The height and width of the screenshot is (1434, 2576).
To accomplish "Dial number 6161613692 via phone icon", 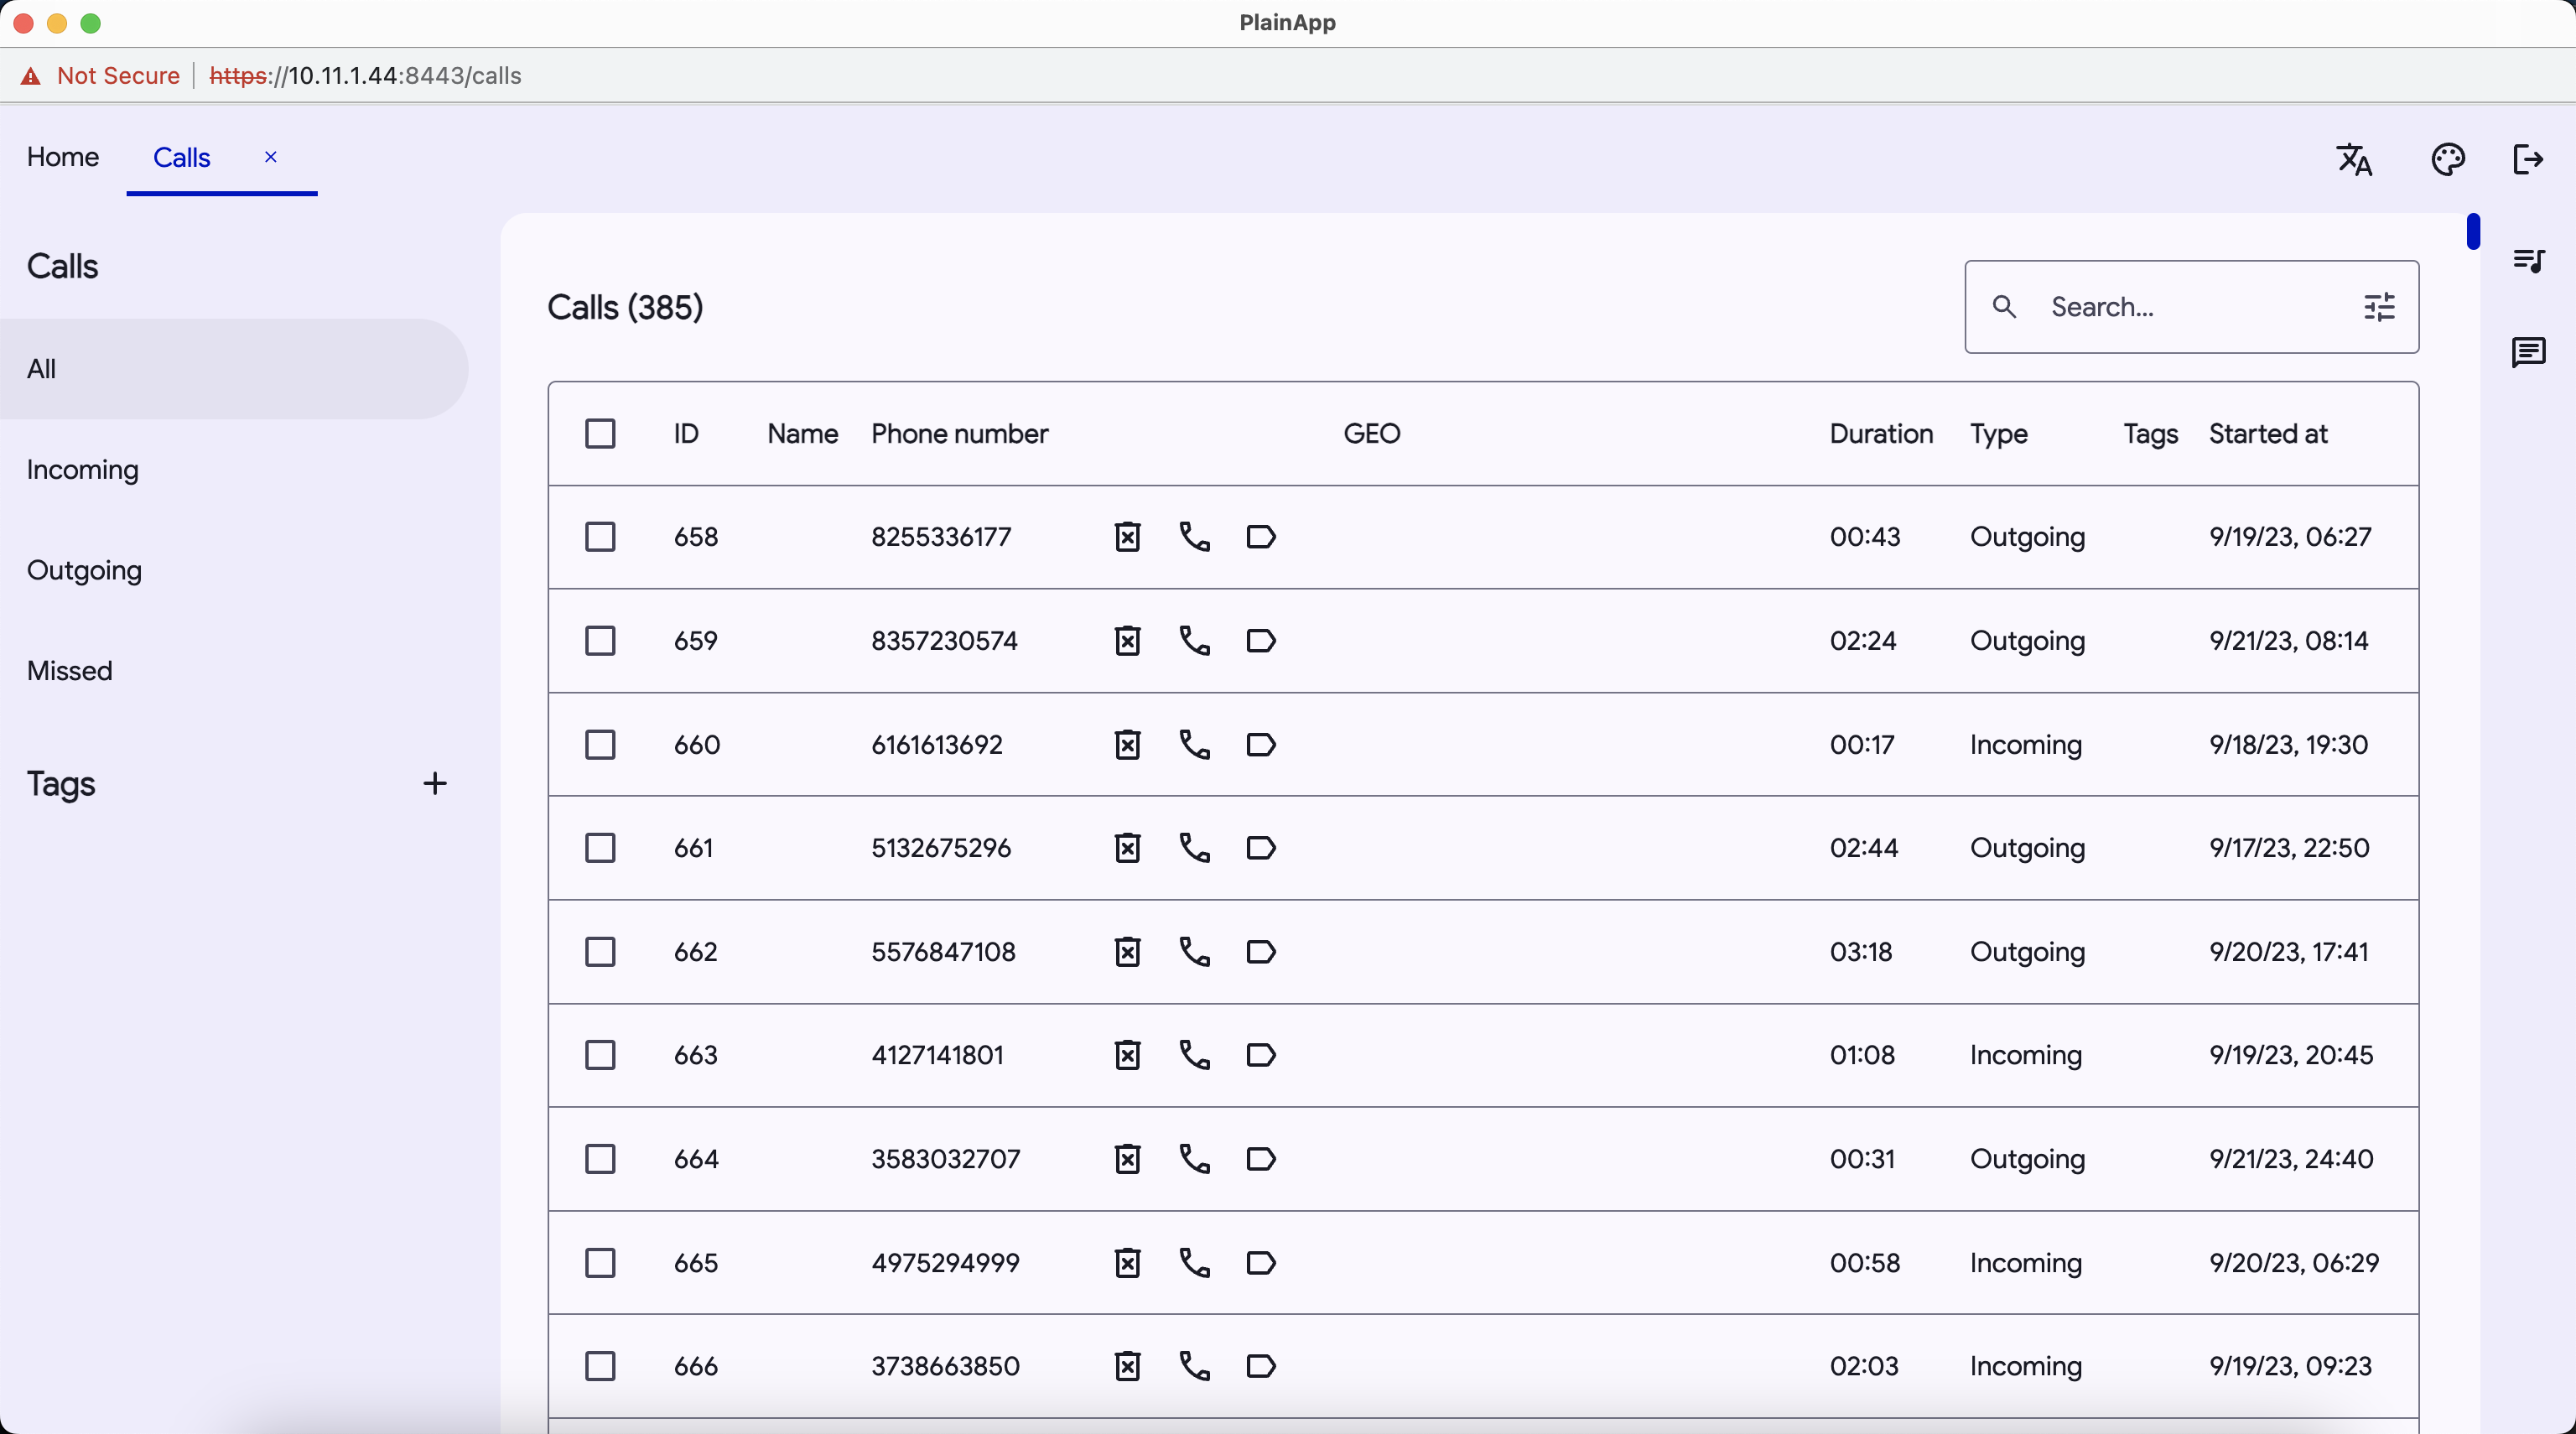I will pyautogui.click(x=1194, y=744).
